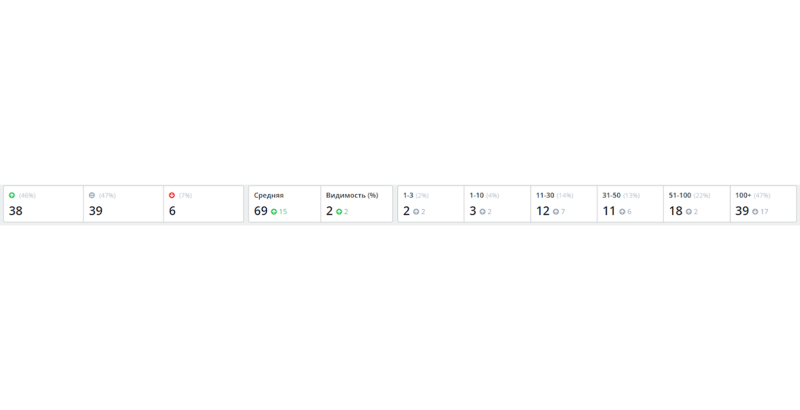800x410 pixels.
Task: Click gray change icon in 11-30 cell
Action: [556, 212]
